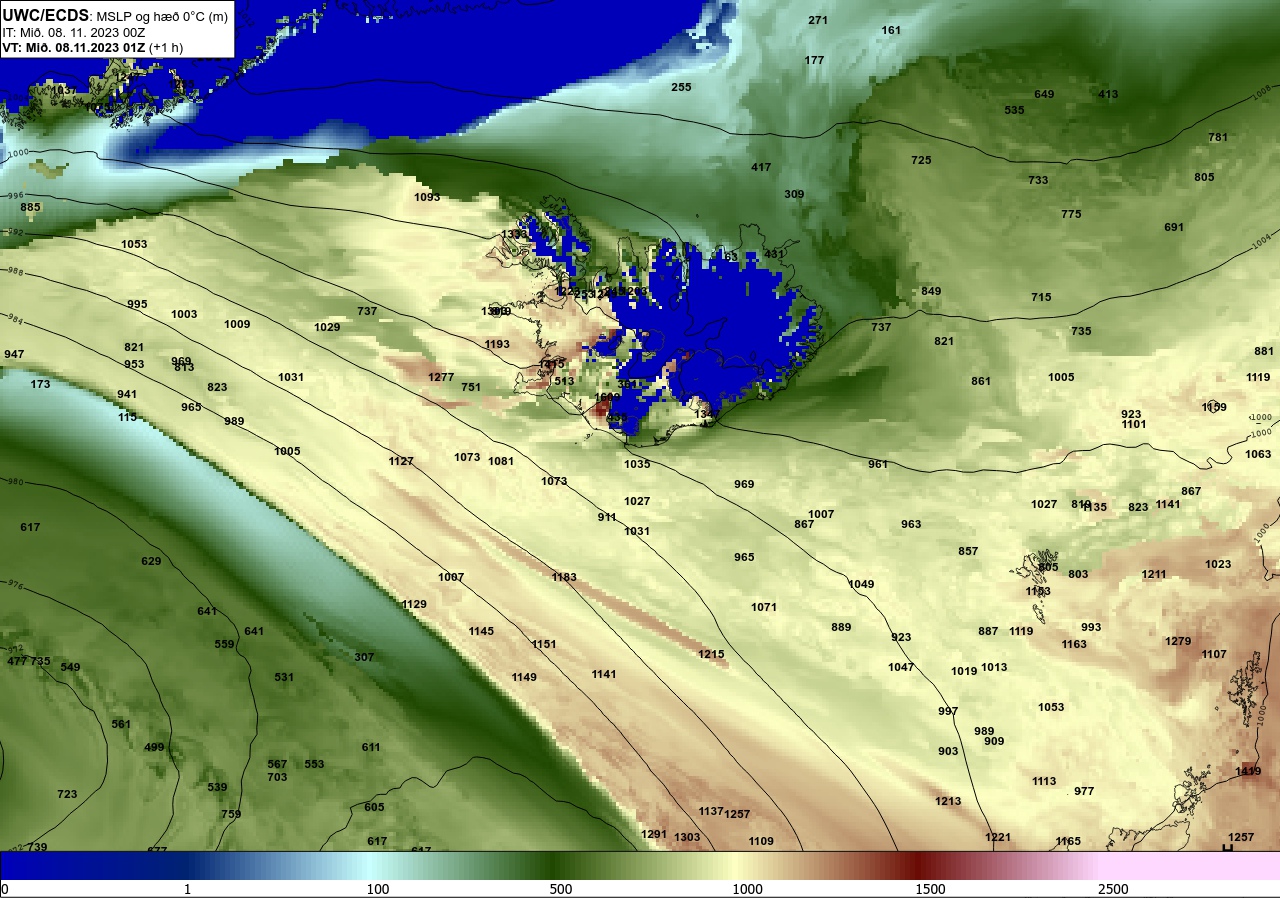This screenshot has width=1280, height=898.
Task: Click the height value 751 on the map
Action: click(x=471, y=387)
